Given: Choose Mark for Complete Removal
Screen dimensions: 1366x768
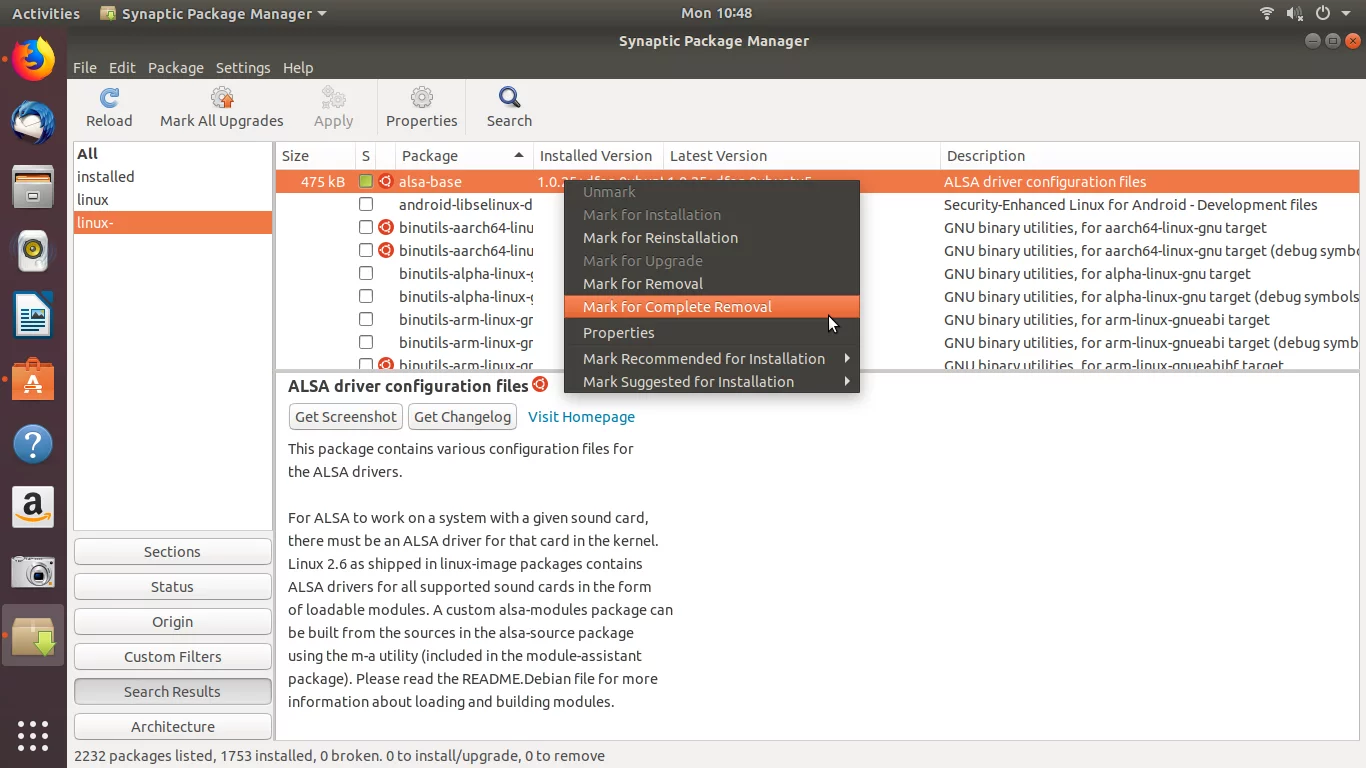Looking at the screenshot, I should click(x=712, y=307).
